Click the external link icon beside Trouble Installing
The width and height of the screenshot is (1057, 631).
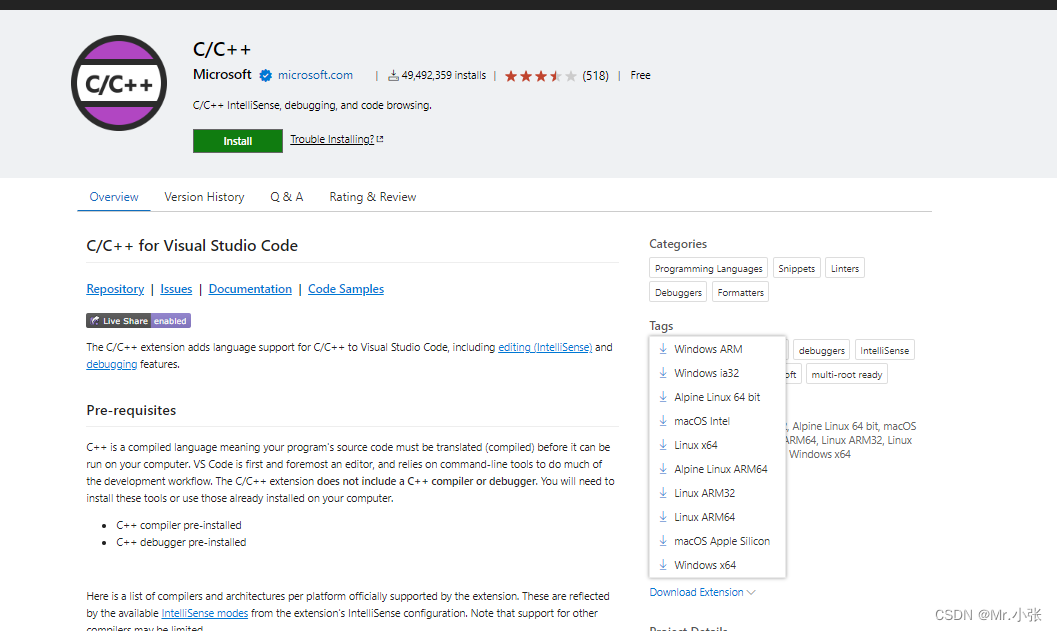click(x=380, y=139)
